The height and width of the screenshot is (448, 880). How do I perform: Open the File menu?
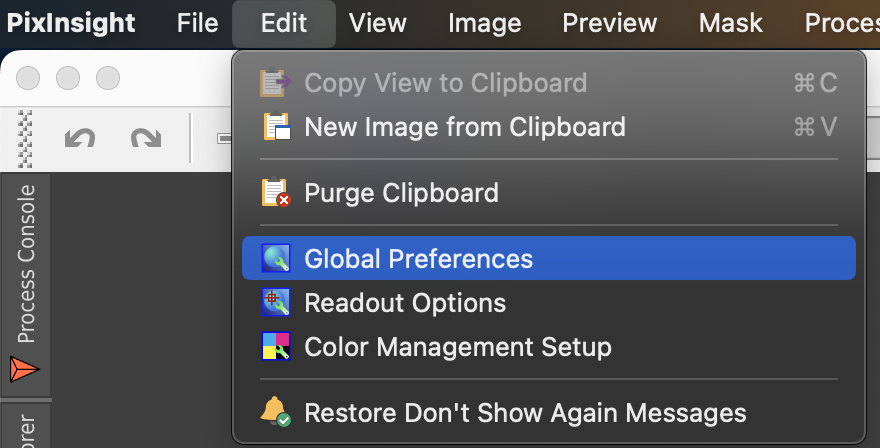[197, 23]
